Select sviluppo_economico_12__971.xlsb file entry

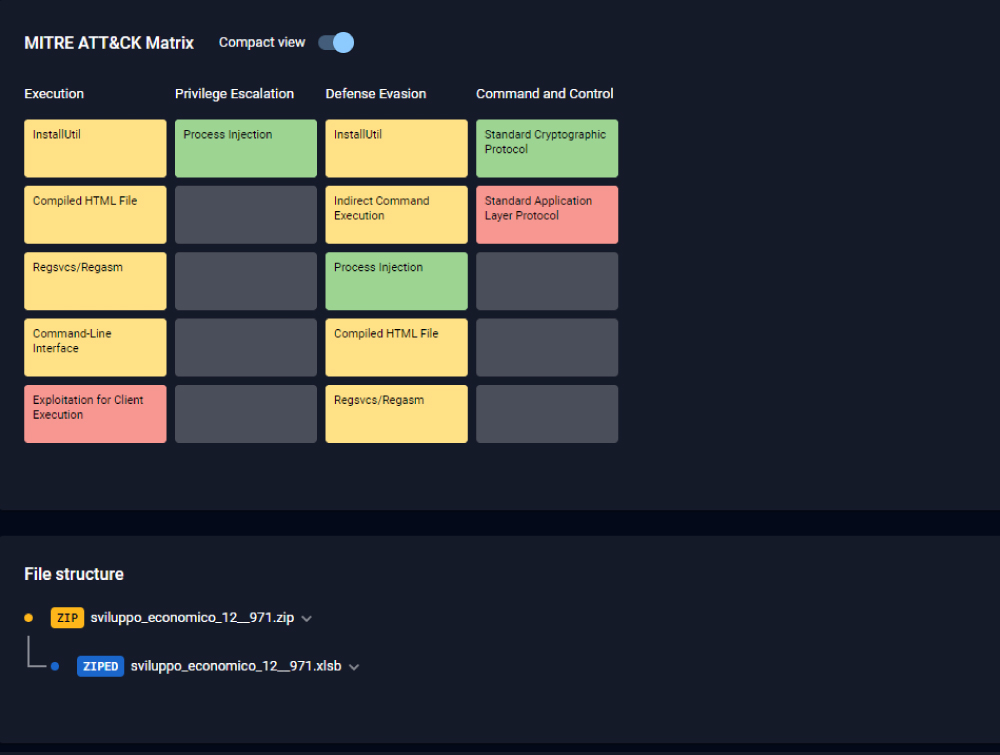pos(236,666)
